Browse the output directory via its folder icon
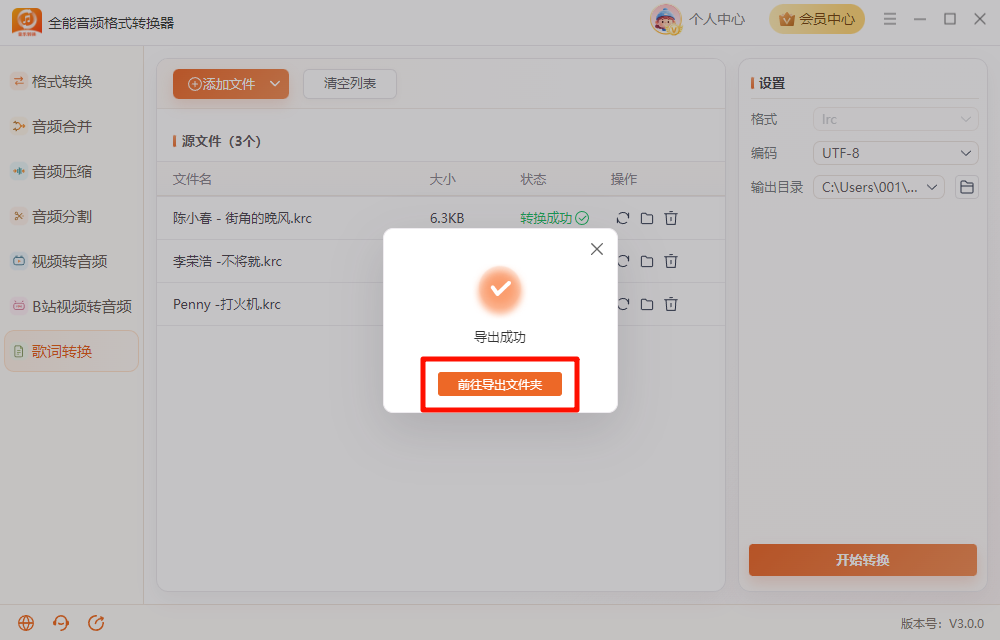This screenshot has width=1000, height=640. point(967,187)
